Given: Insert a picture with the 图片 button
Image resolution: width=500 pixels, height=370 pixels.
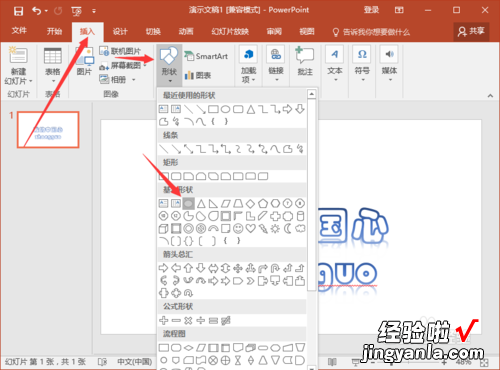Looking at the screenshot, I should click(84, 61).
